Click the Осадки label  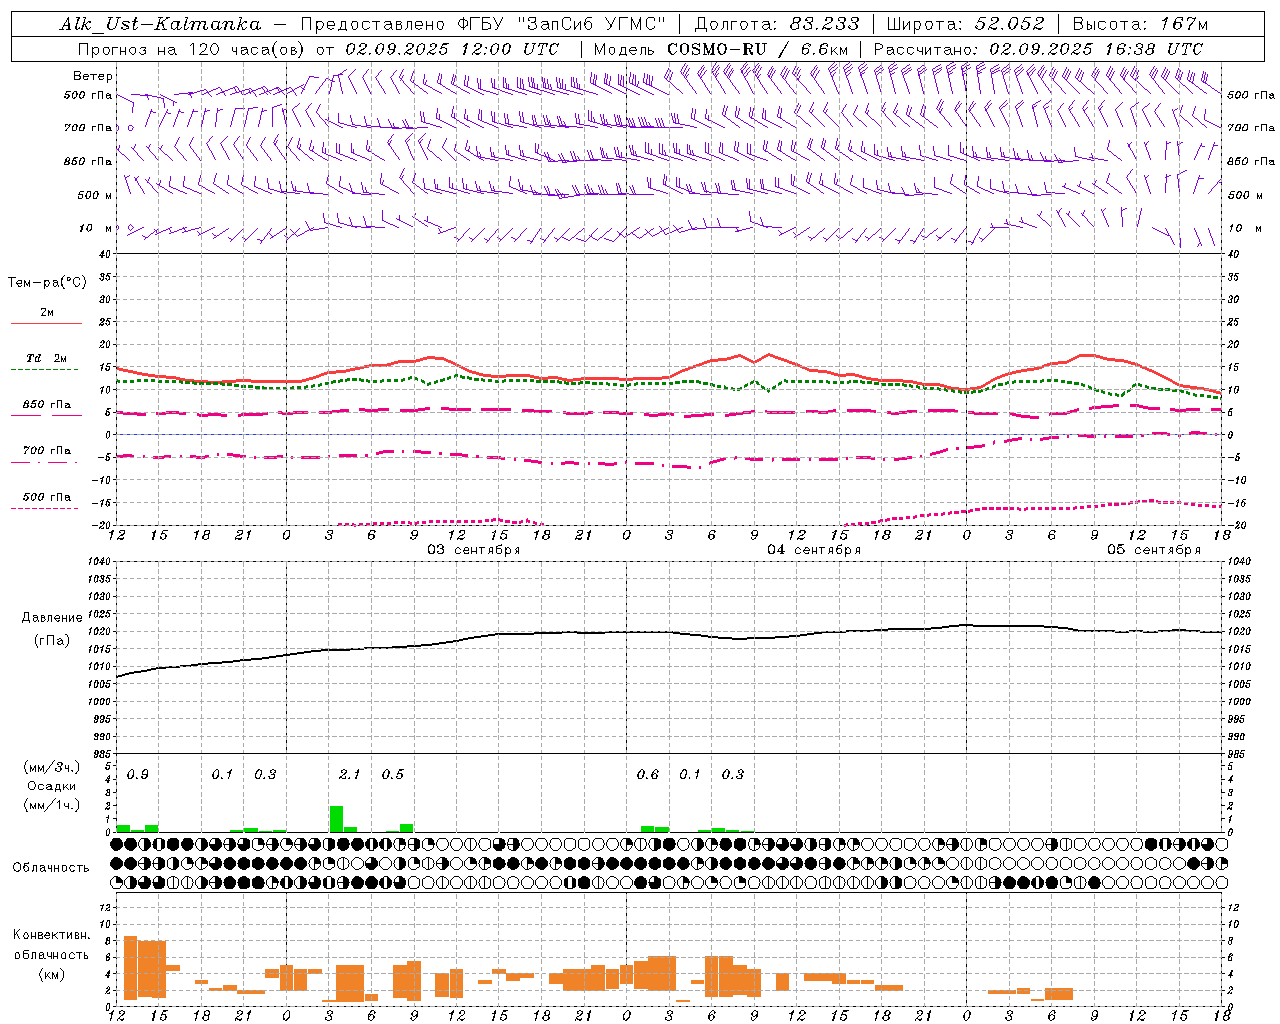52,786
